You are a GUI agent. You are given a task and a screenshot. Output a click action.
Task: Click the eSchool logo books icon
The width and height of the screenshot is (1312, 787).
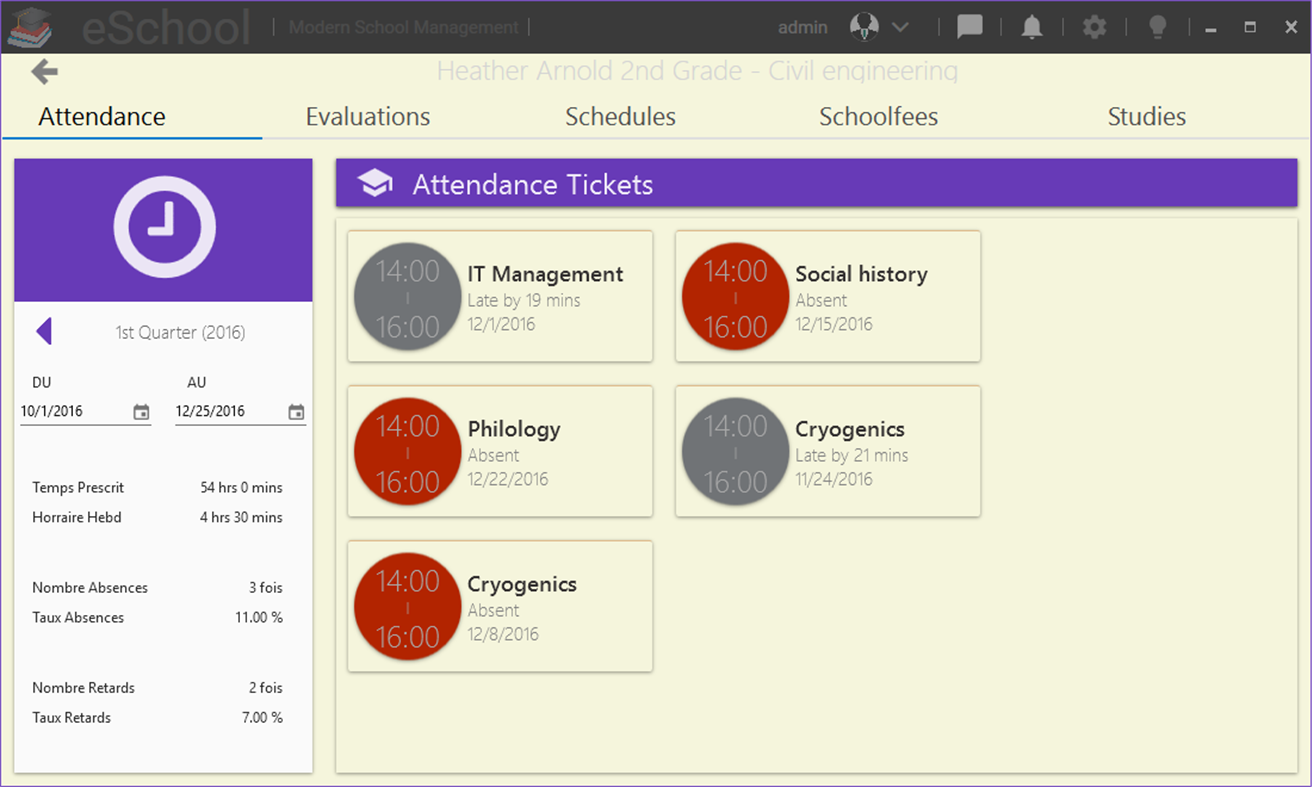tap(33, 27)
